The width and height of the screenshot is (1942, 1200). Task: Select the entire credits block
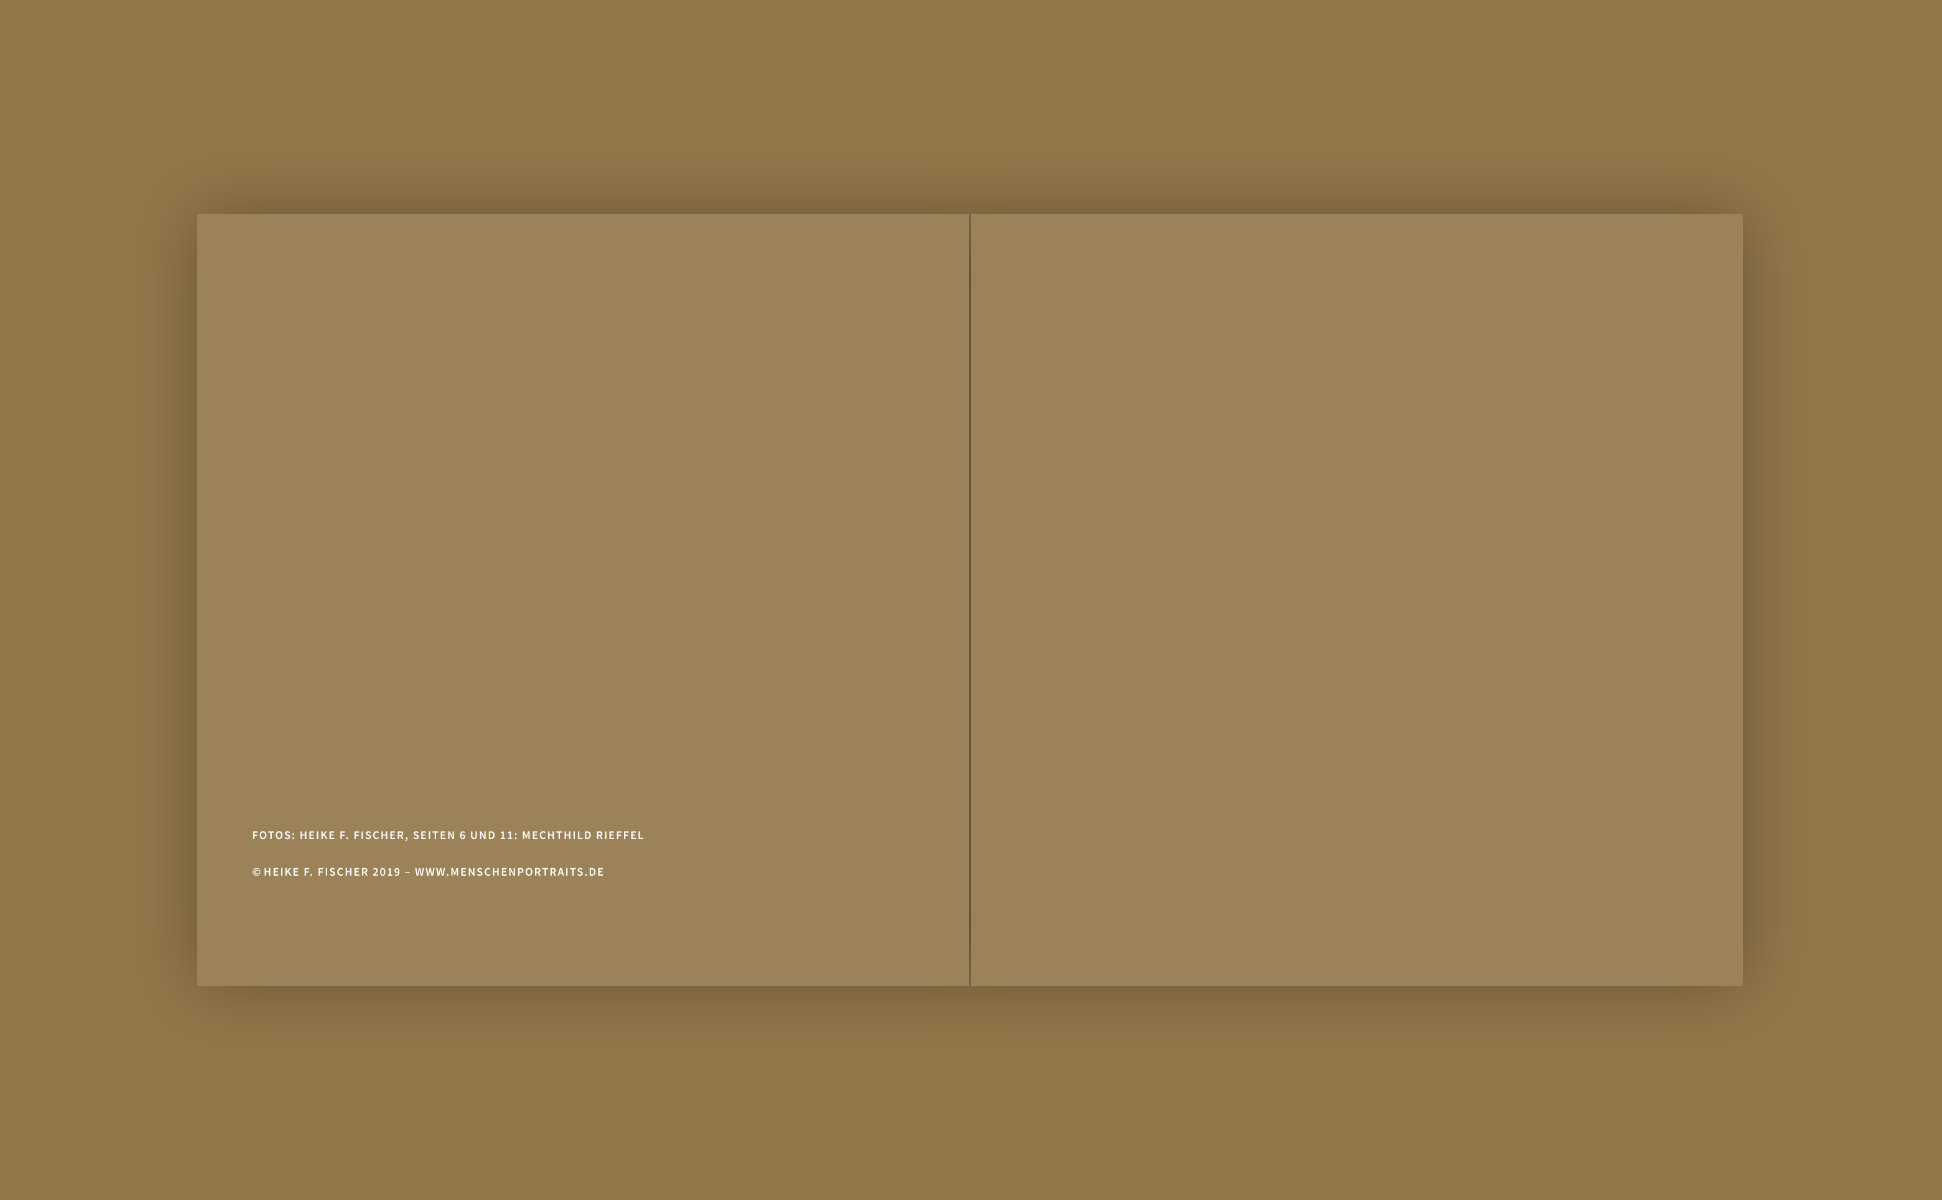(448, 853)
